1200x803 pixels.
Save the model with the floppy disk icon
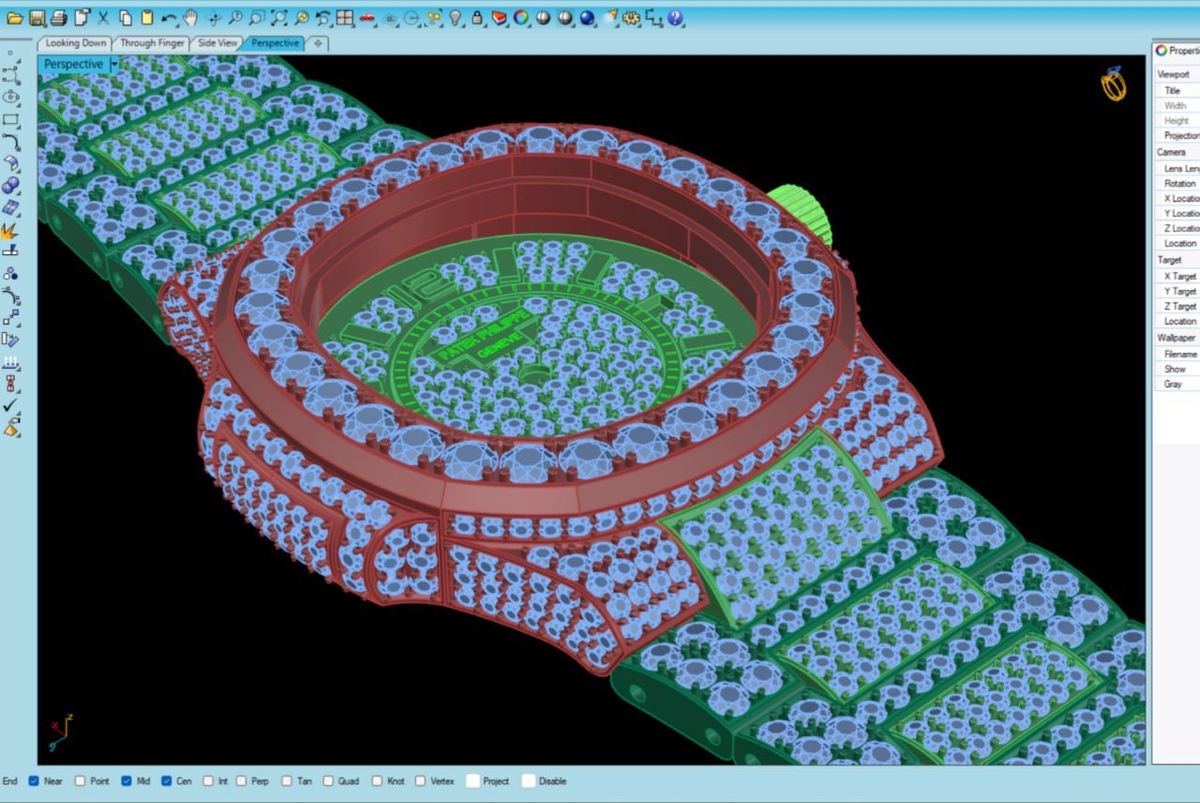tap(37, 18)
